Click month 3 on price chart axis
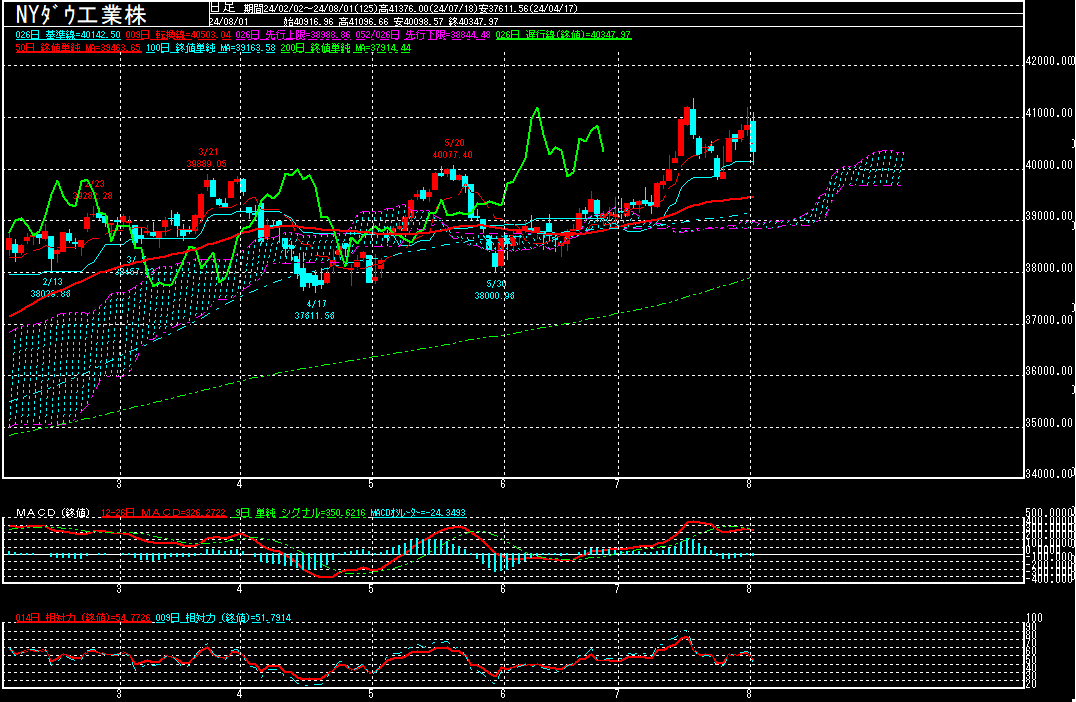 click(x=119, y=484)
